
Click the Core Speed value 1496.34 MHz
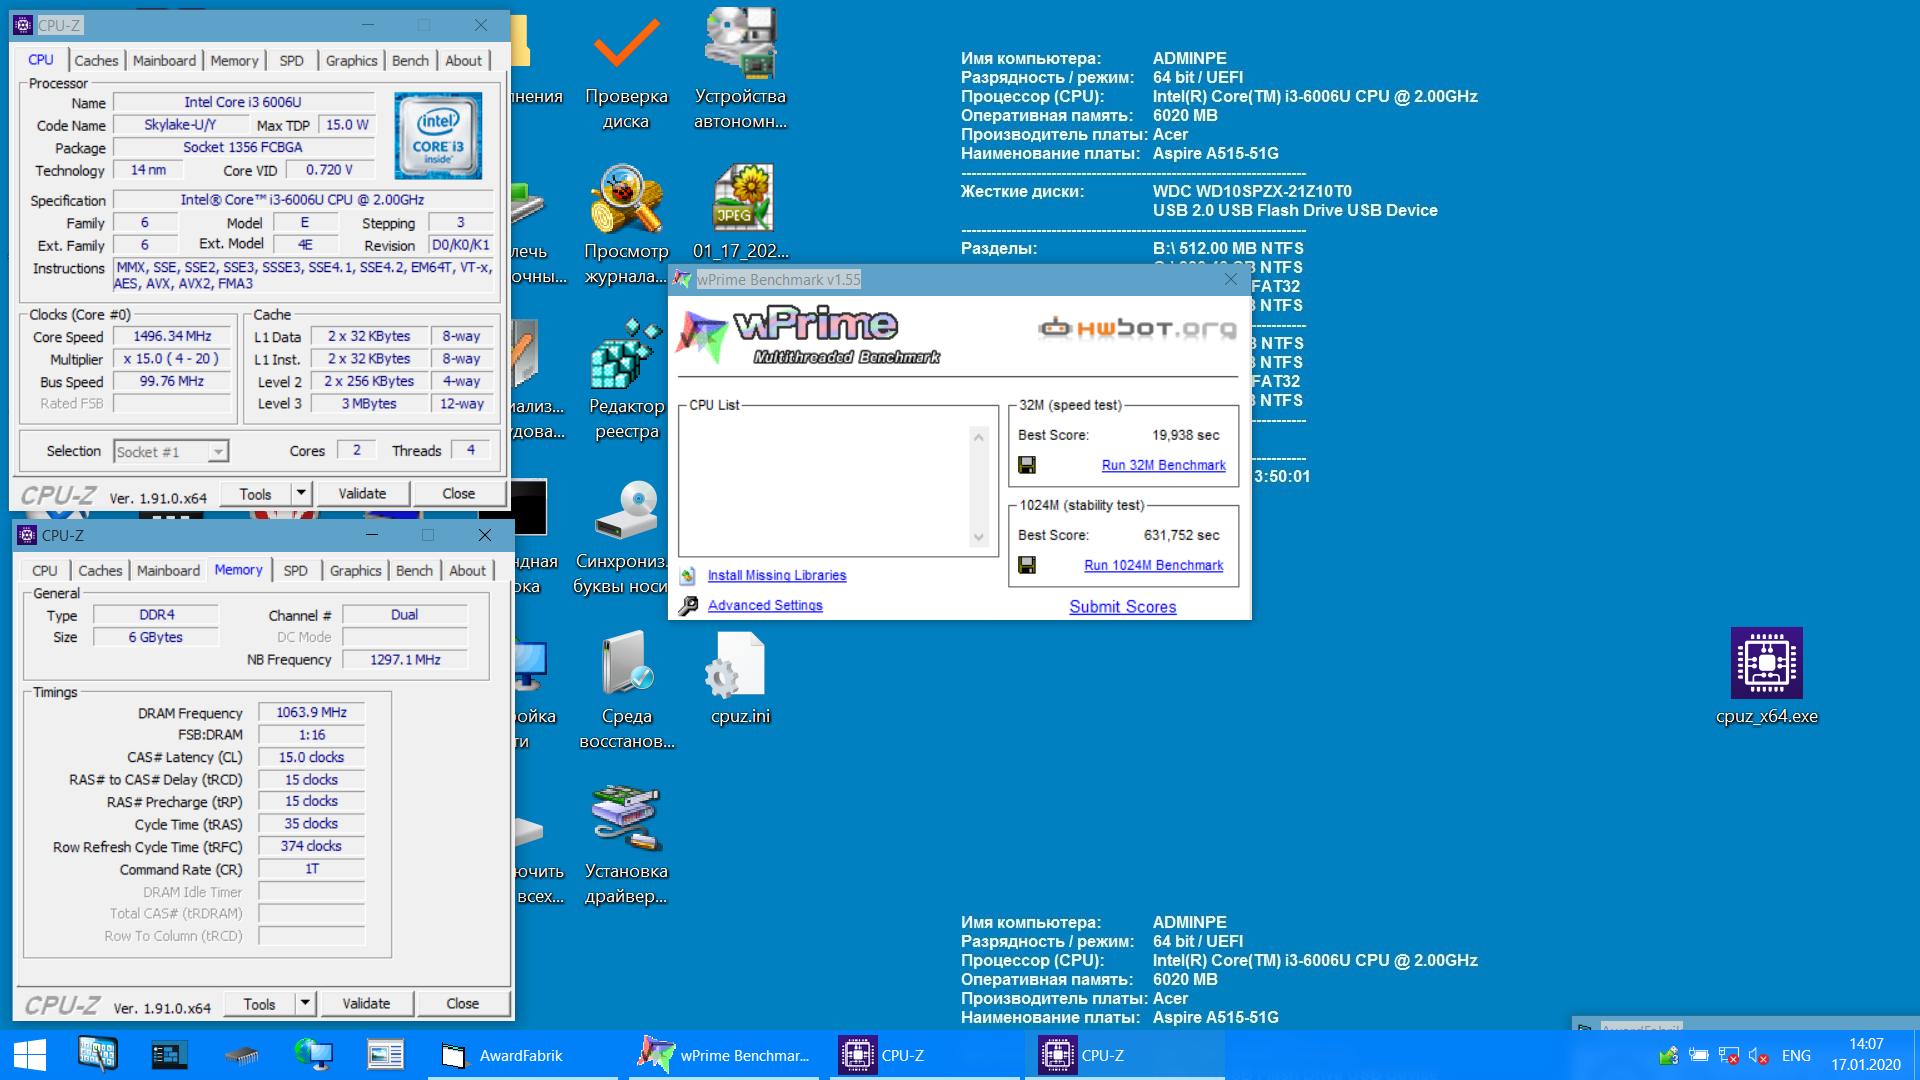click(x=172, y=337)
